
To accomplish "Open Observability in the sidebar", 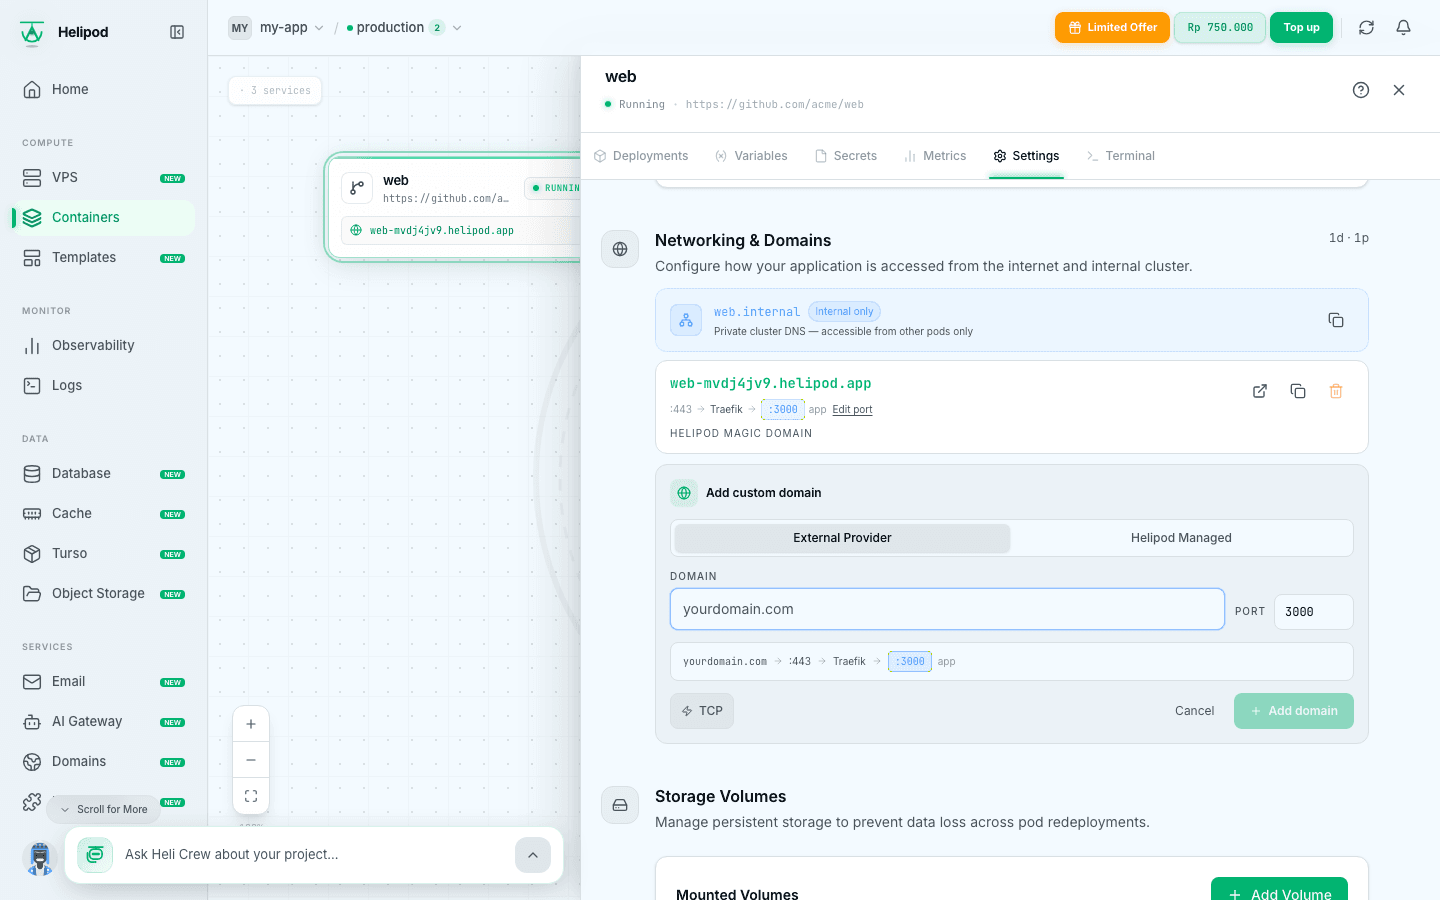I will click(104, 345).
